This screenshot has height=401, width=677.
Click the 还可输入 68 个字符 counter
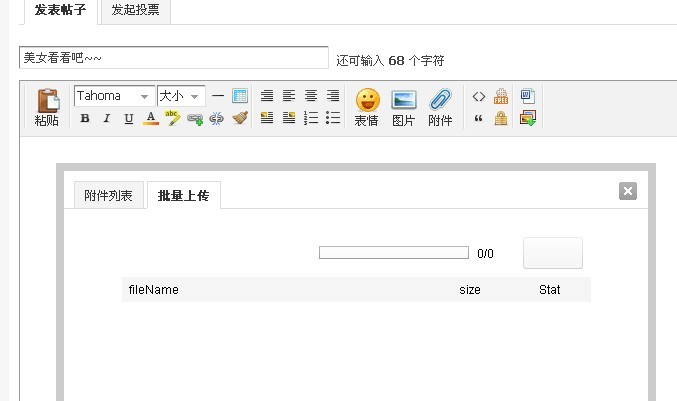[390, 60]
